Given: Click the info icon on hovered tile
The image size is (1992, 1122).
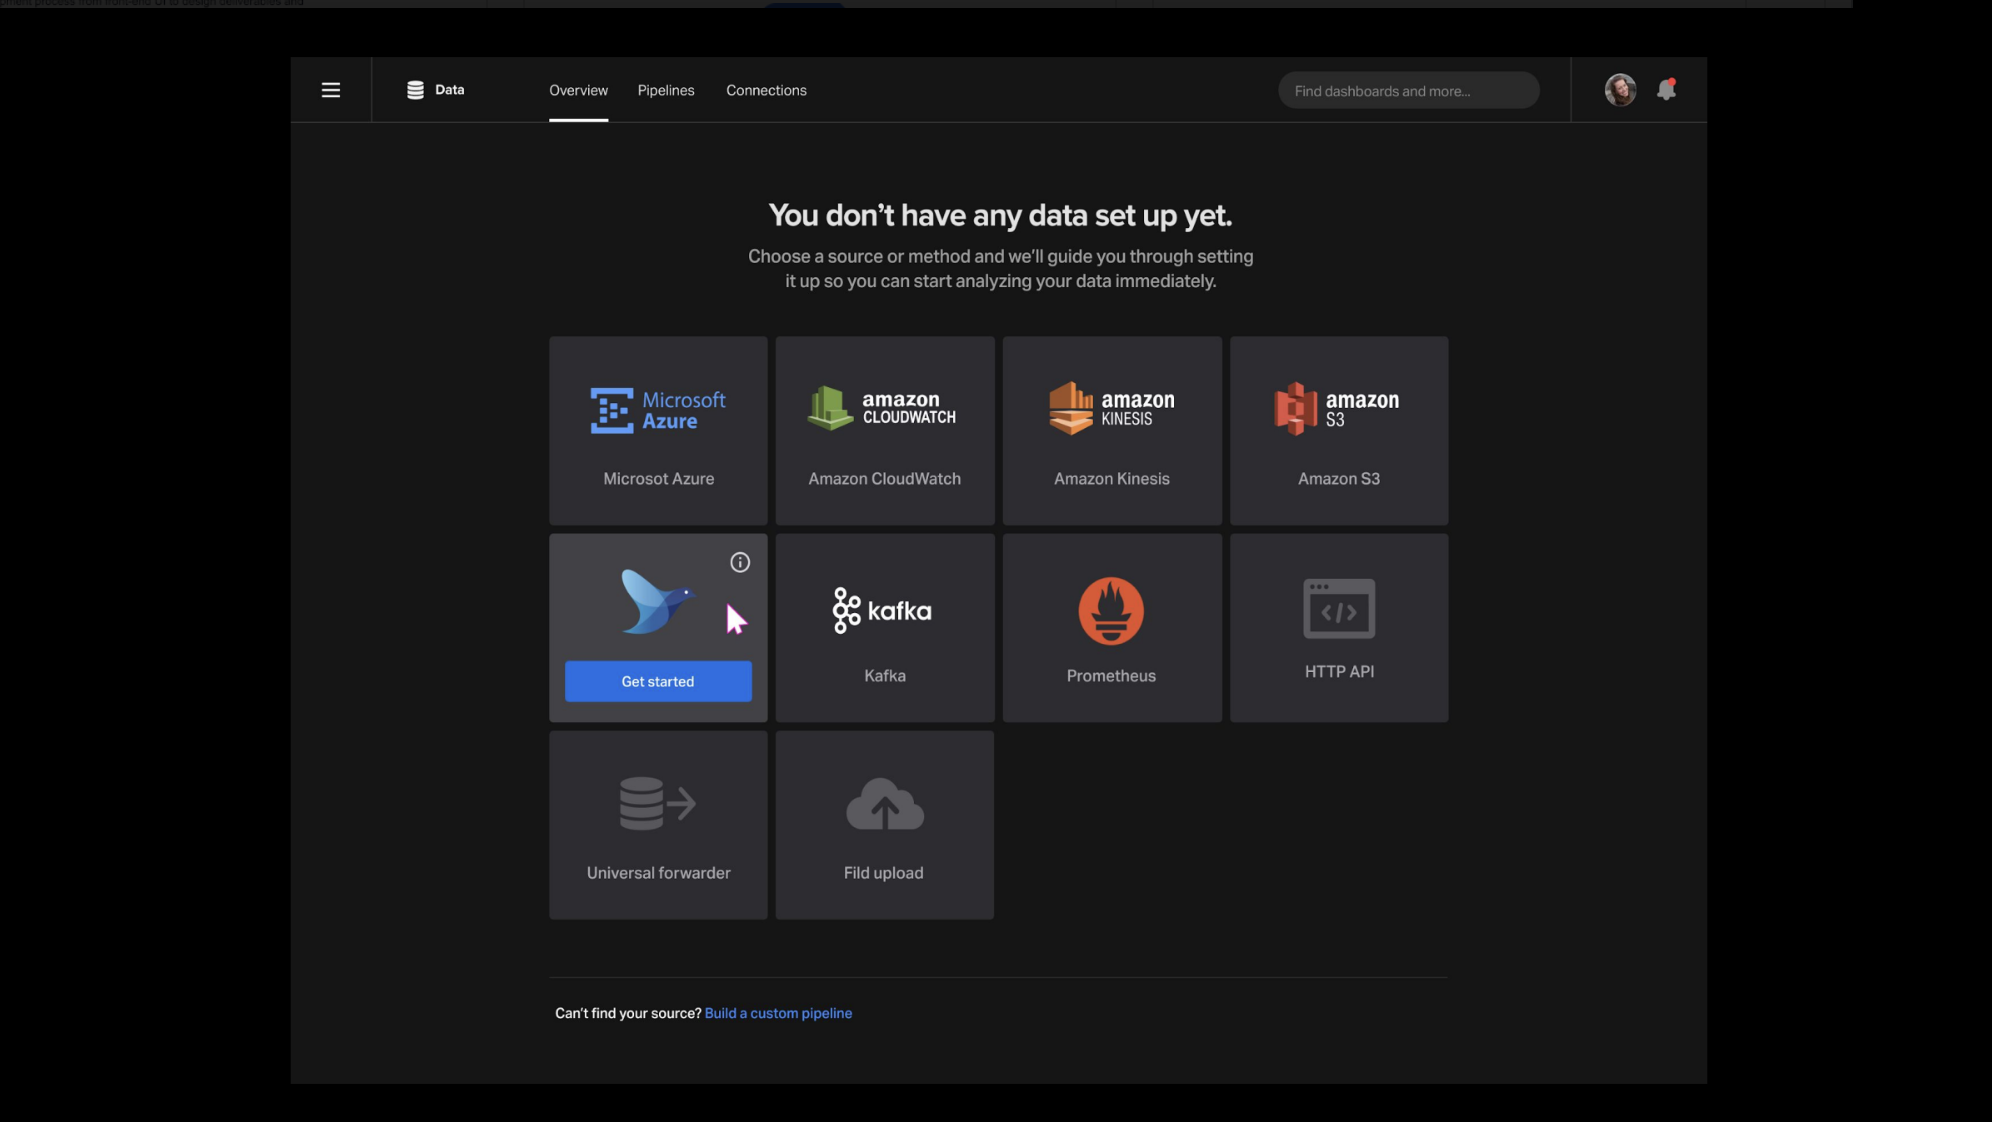Looking at the screenshot, I should (x=740, y=563).
